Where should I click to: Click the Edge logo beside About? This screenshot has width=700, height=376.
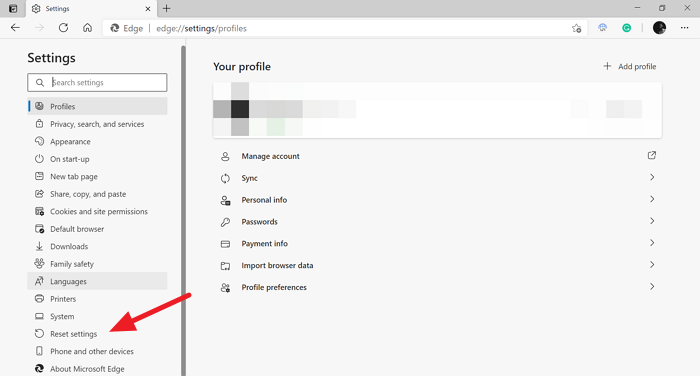(x=39, y=368)
